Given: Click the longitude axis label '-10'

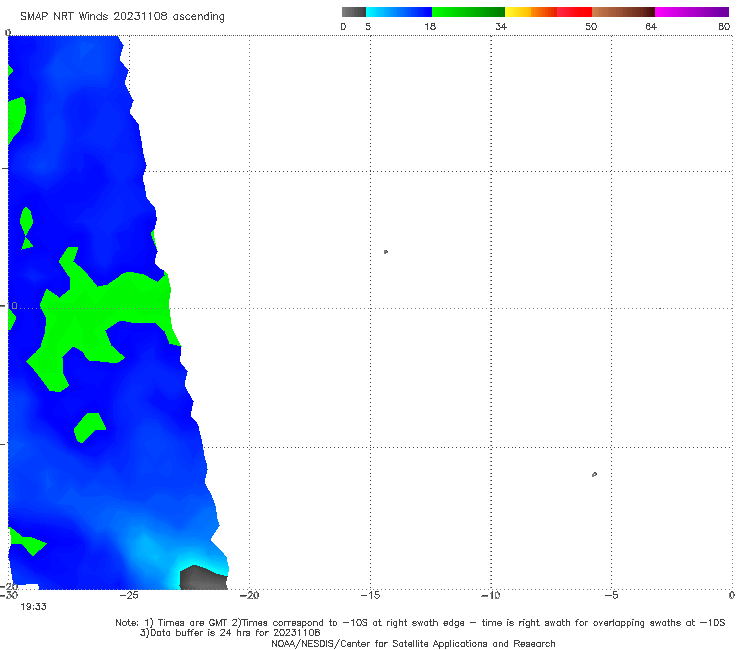Looking at the screenshot, I should 491,596.
